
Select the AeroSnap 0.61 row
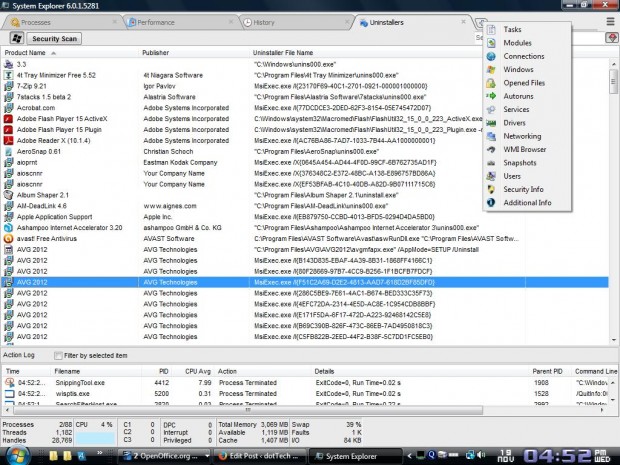coord(304,151)
